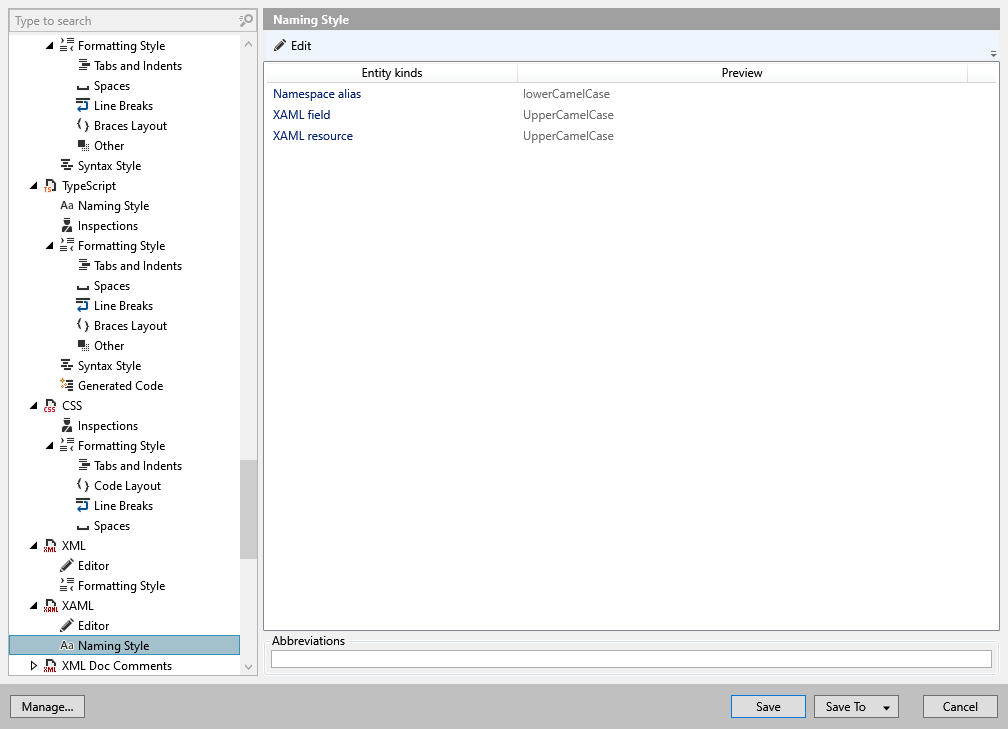Collapse the XAML tree node
The image size is (1008, 729).
[34, 605]
